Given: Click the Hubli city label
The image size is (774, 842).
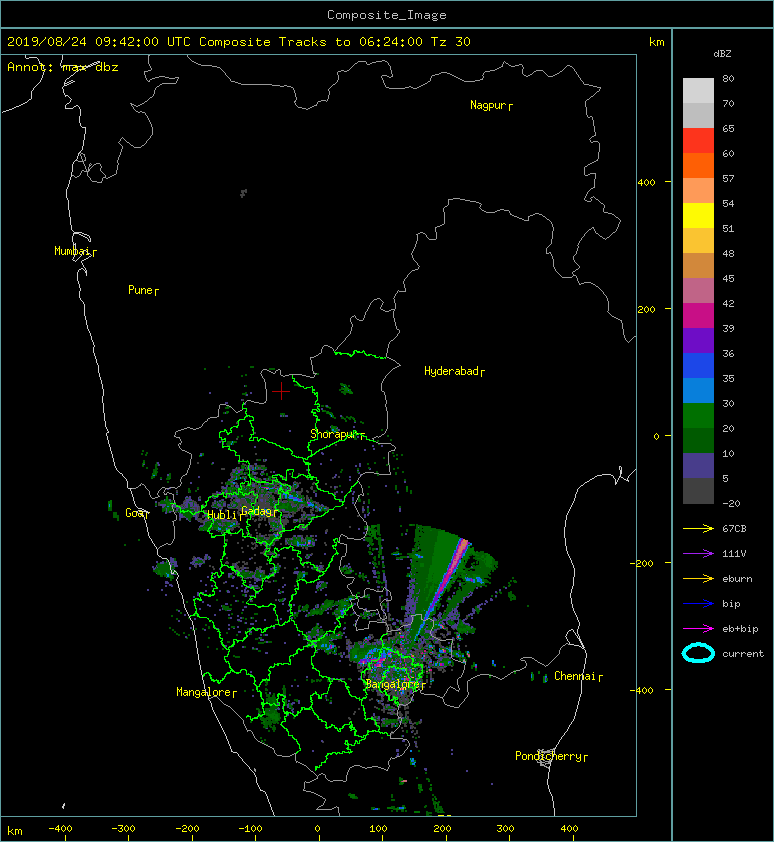Looking at the screenshot, I should [223, 515].
